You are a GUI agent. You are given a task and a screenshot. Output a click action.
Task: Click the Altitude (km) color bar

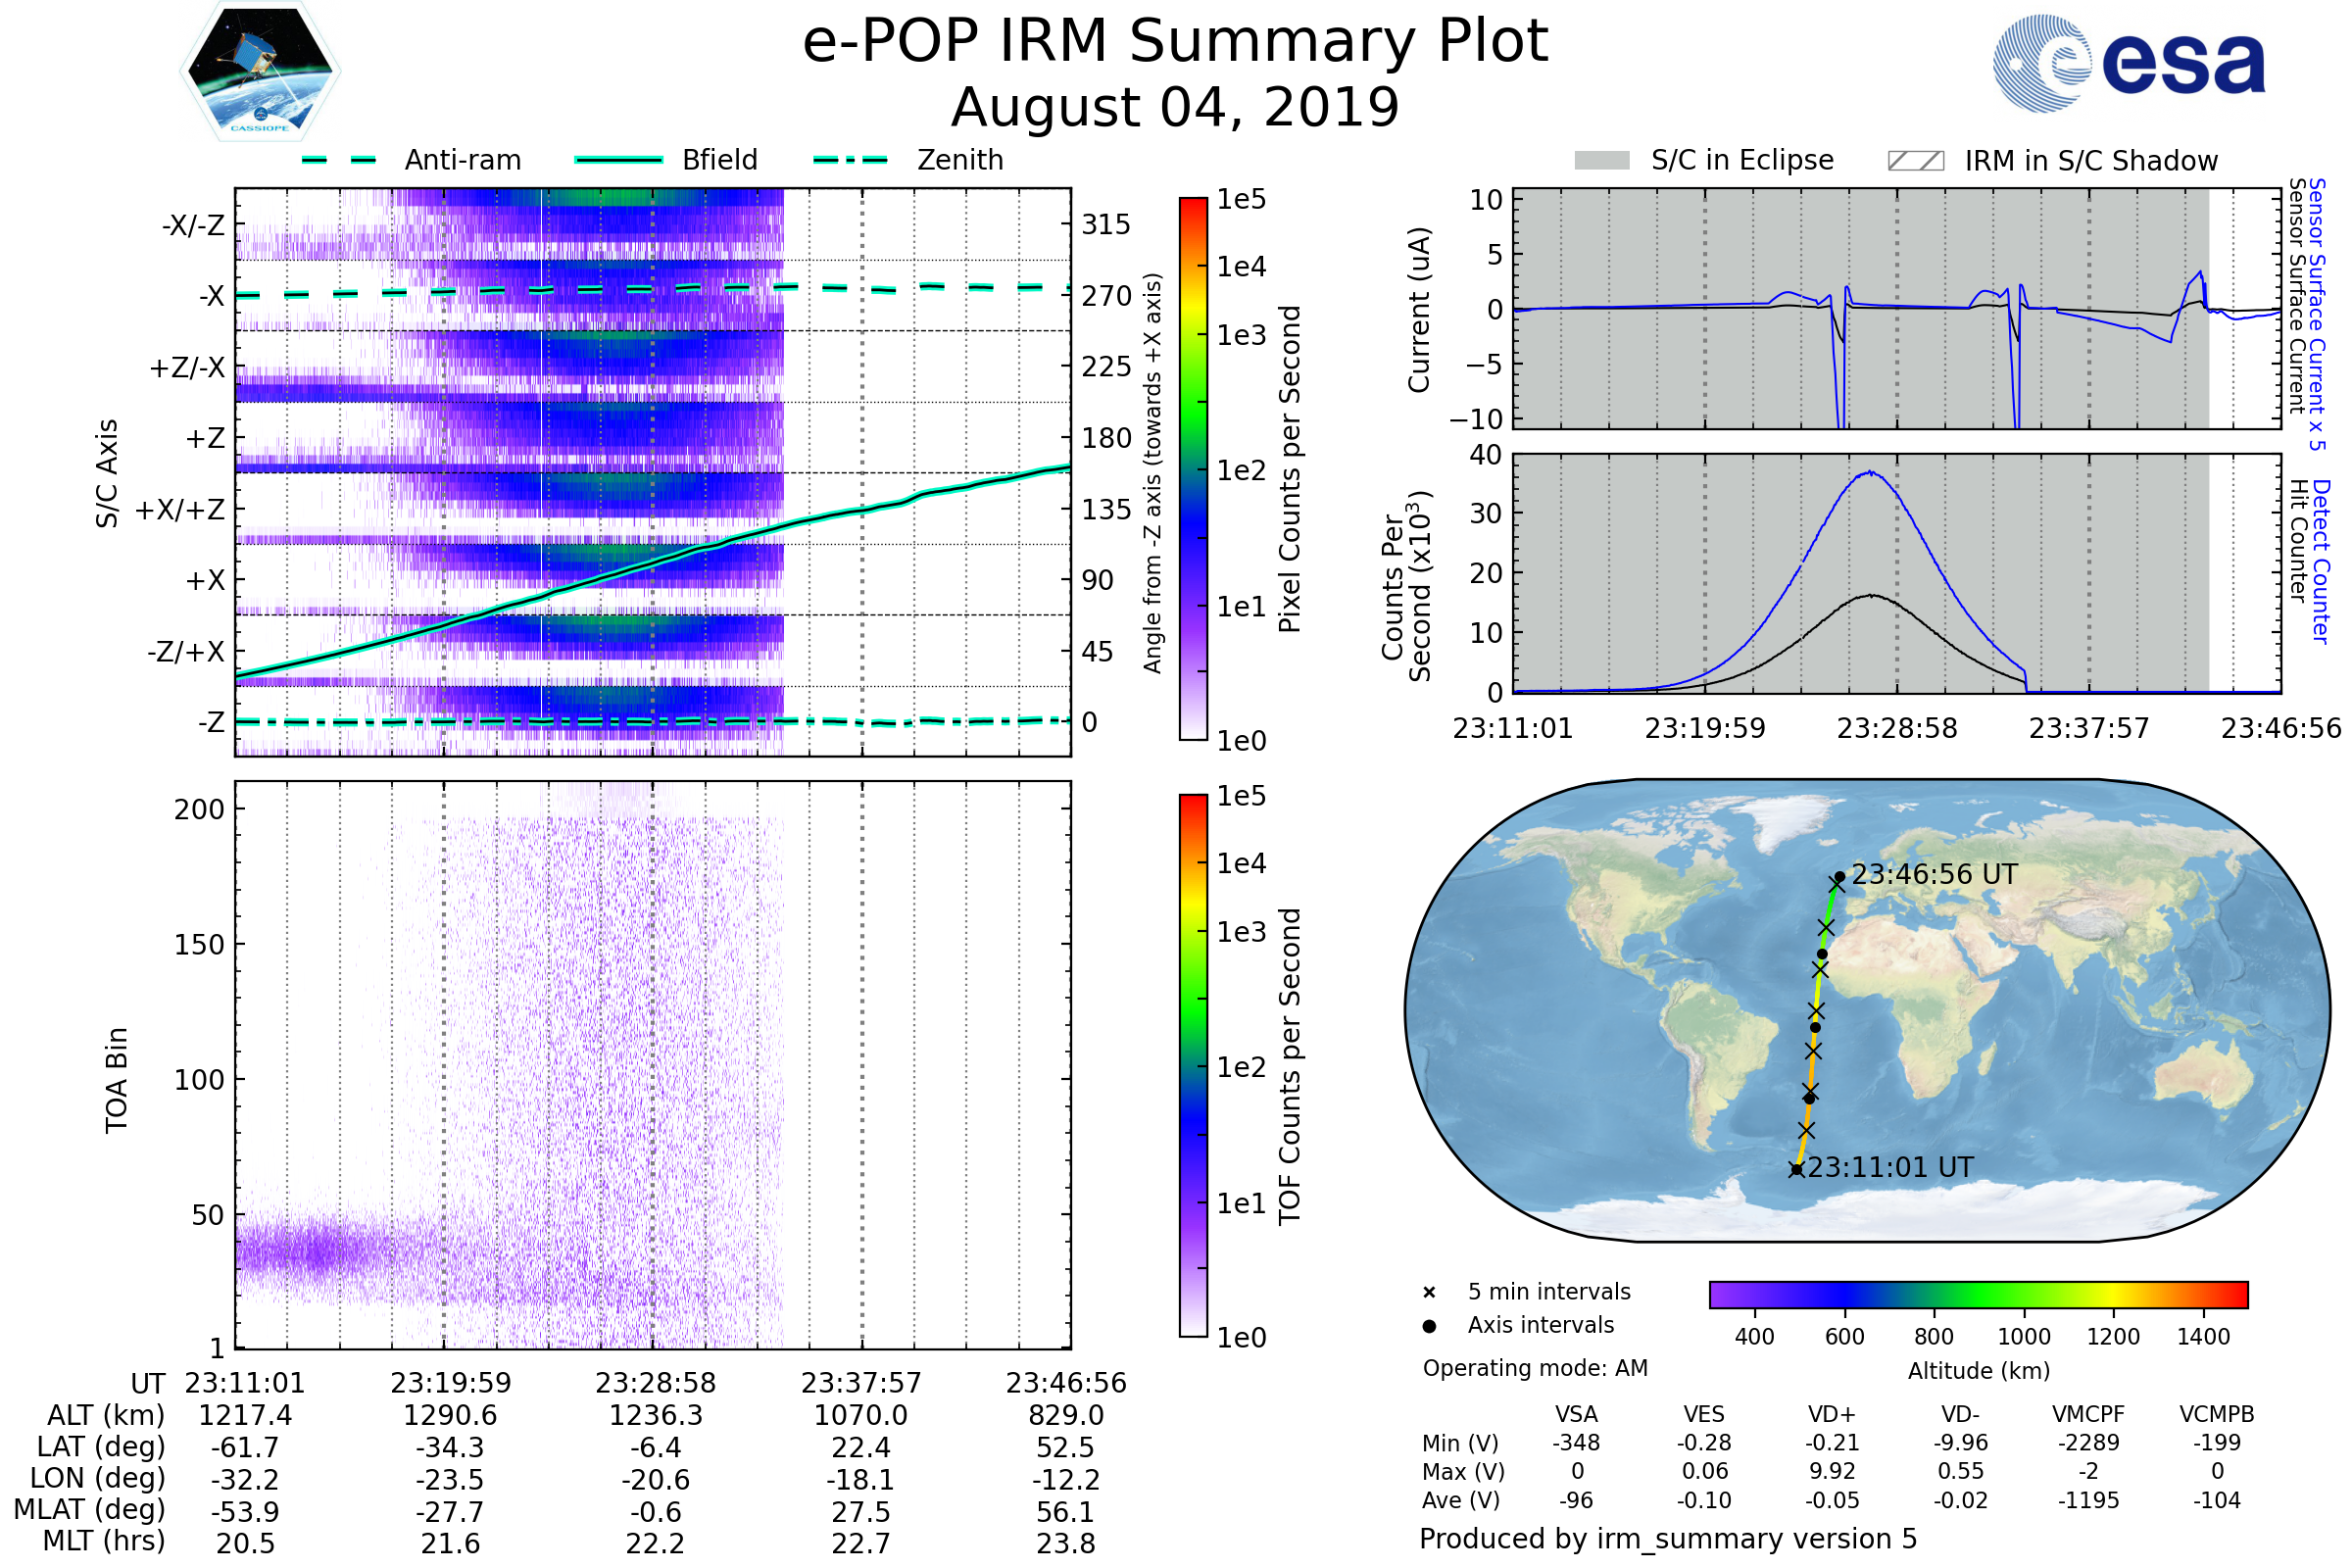1979,1294
